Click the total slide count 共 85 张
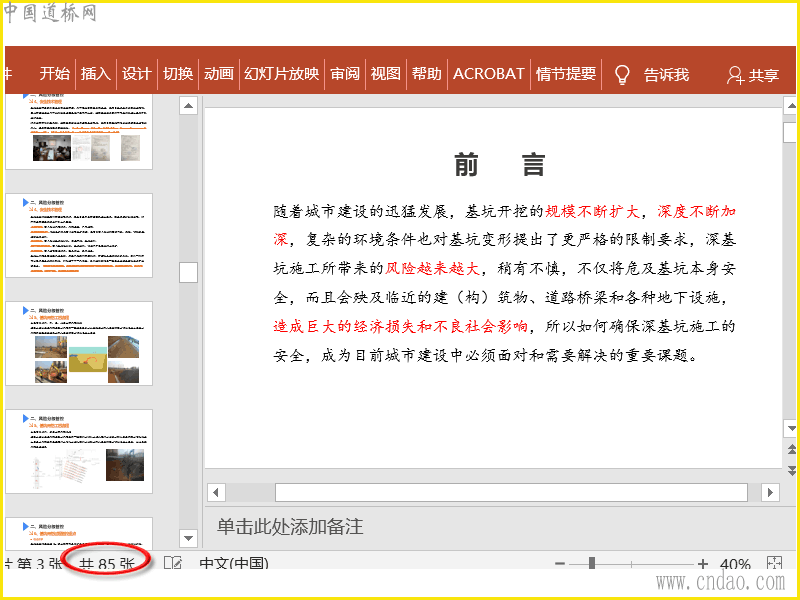Image resolution: width=800 pixels, height=600 pixels. pos(107,563)
